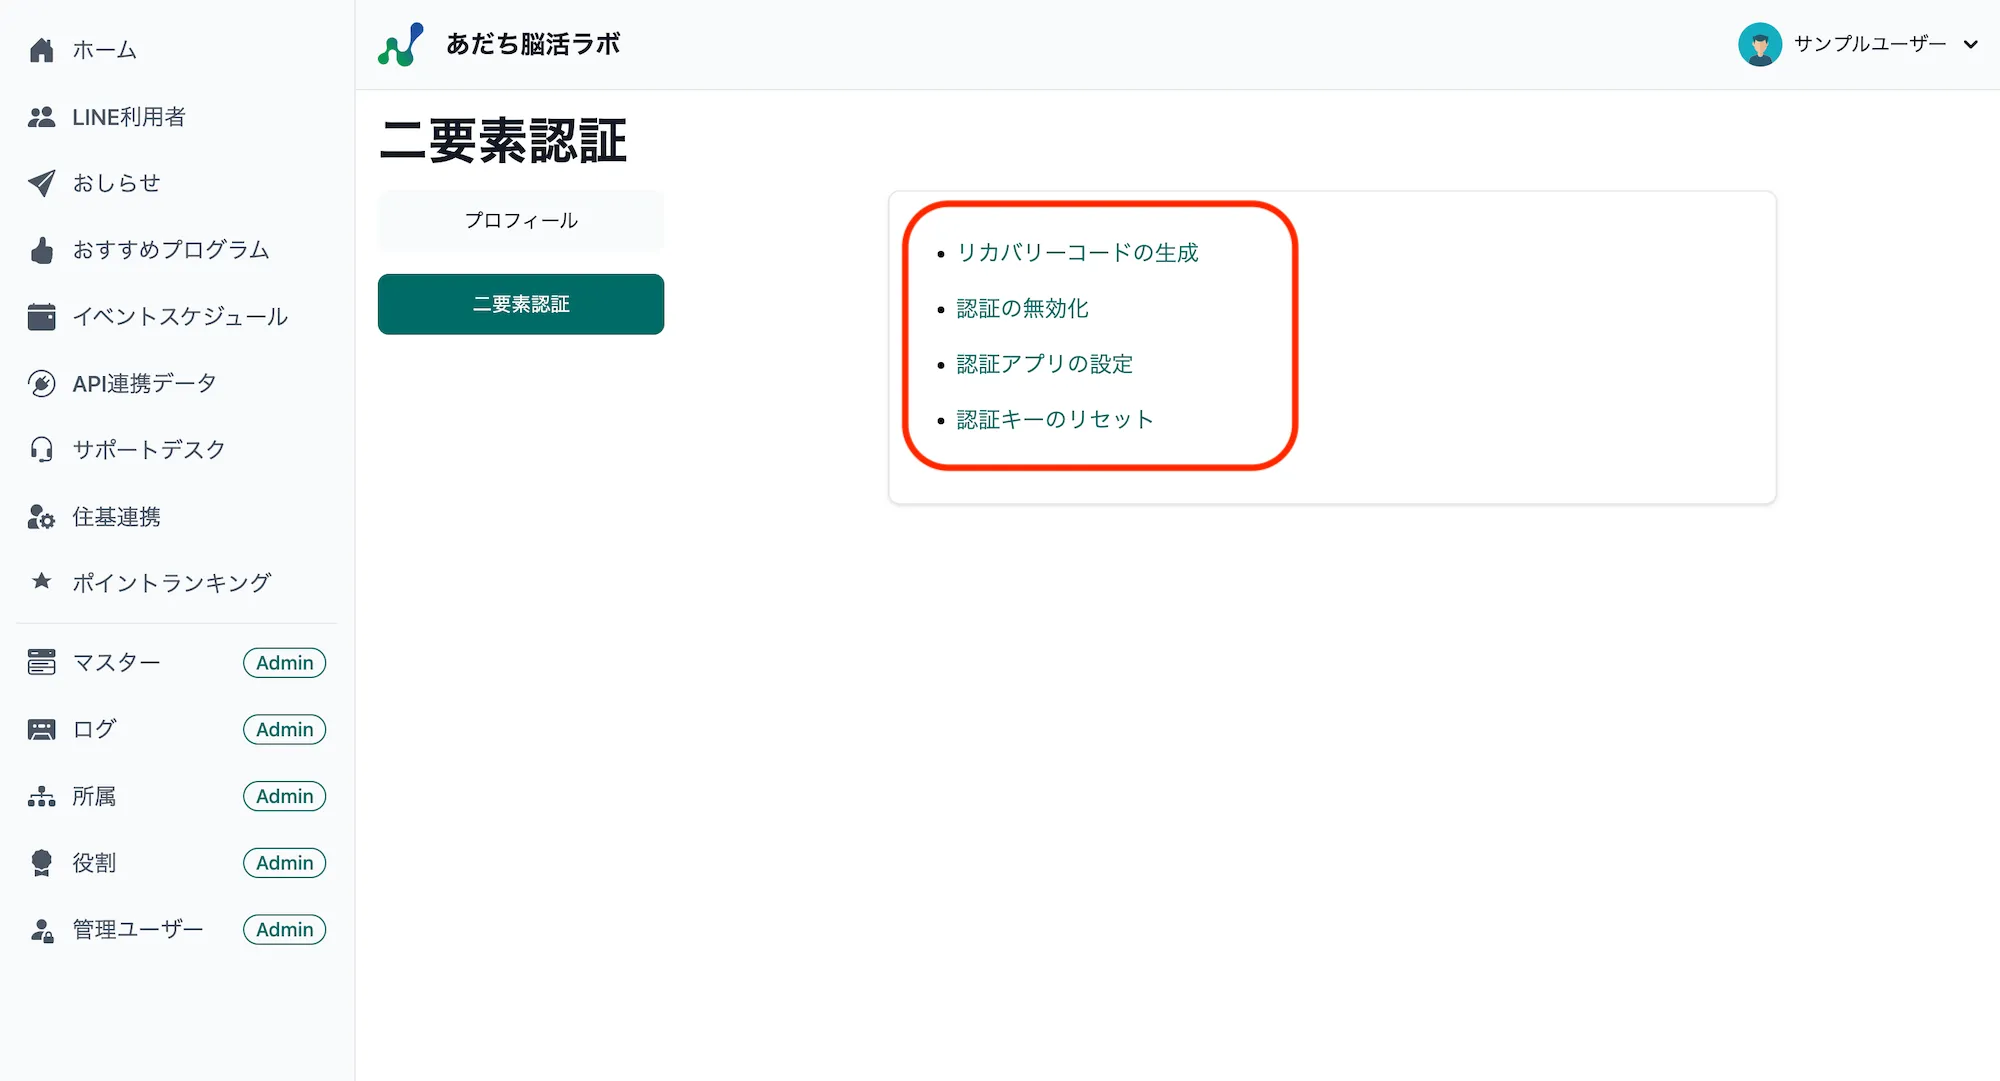This screenshot has width=2000, height=1081.
Task: Open the 役割 badge icon
Action: click(41, 862)
